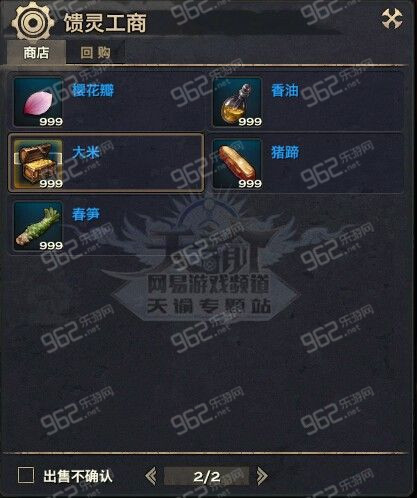The height and width of the screenshot is (498, 417).
Task: Switch to the 回购 tab
Action: pyautogui.click(x=95, y=52)
